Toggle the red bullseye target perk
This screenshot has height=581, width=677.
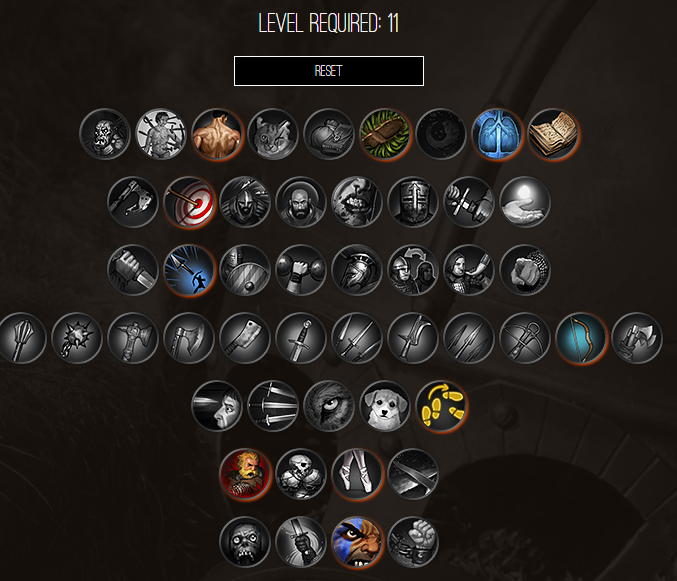click(189, 202)
